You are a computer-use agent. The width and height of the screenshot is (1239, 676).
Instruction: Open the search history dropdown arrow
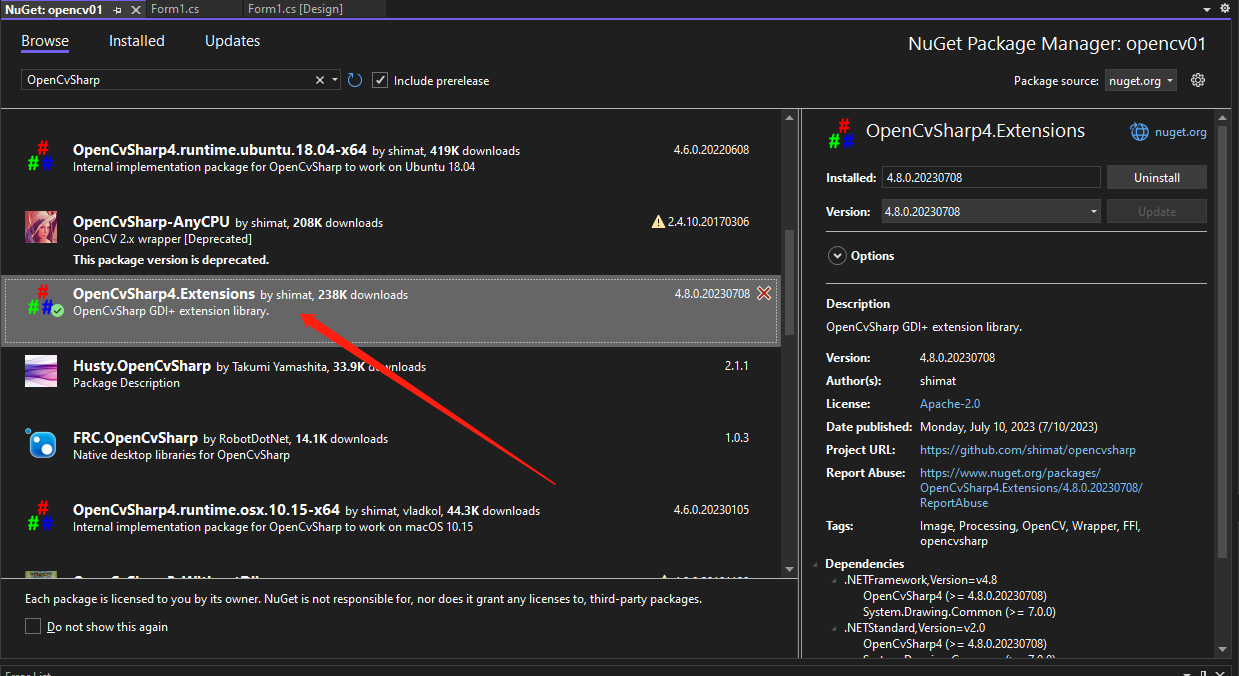335,80
